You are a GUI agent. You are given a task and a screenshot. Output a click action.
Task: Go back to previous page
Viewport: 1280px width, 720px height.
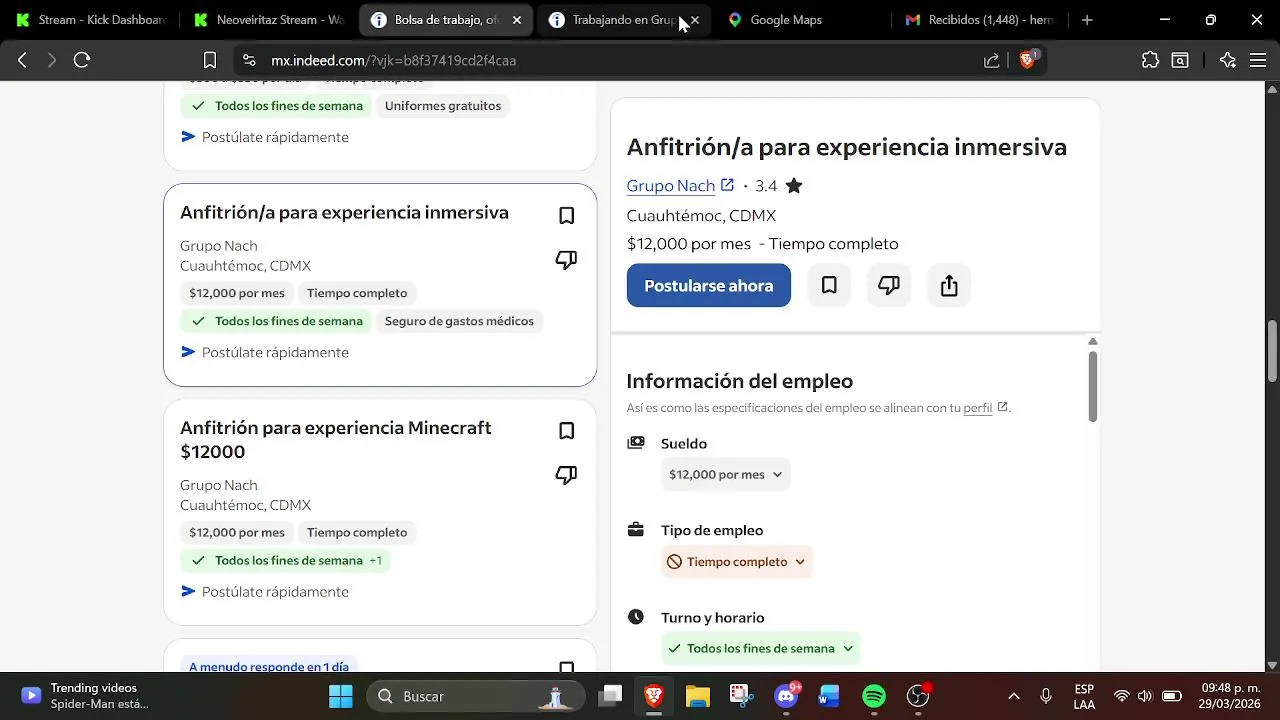pos(22,60)
